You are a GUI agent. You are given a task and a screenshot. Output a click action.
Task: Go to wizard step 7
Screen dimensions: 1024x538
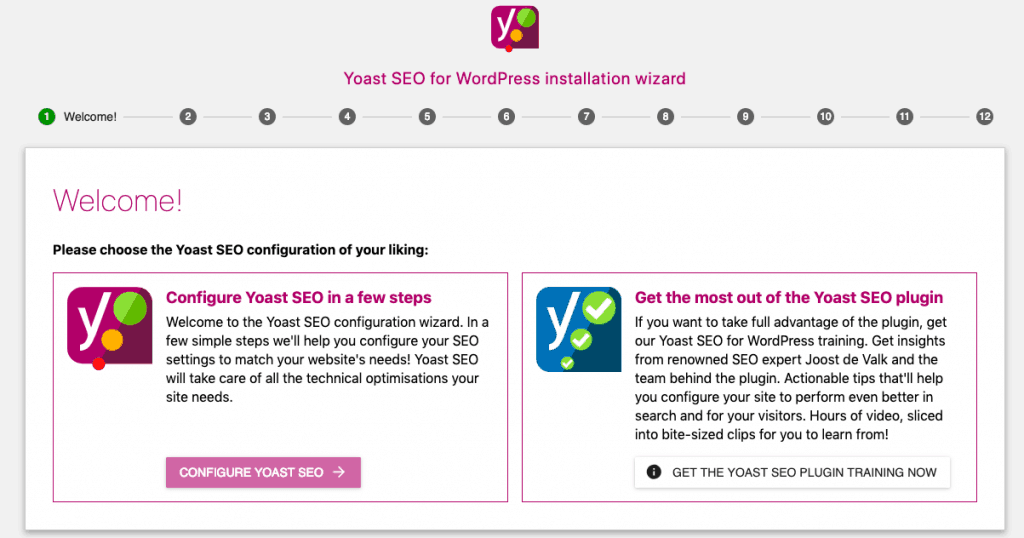coord(586,117)
